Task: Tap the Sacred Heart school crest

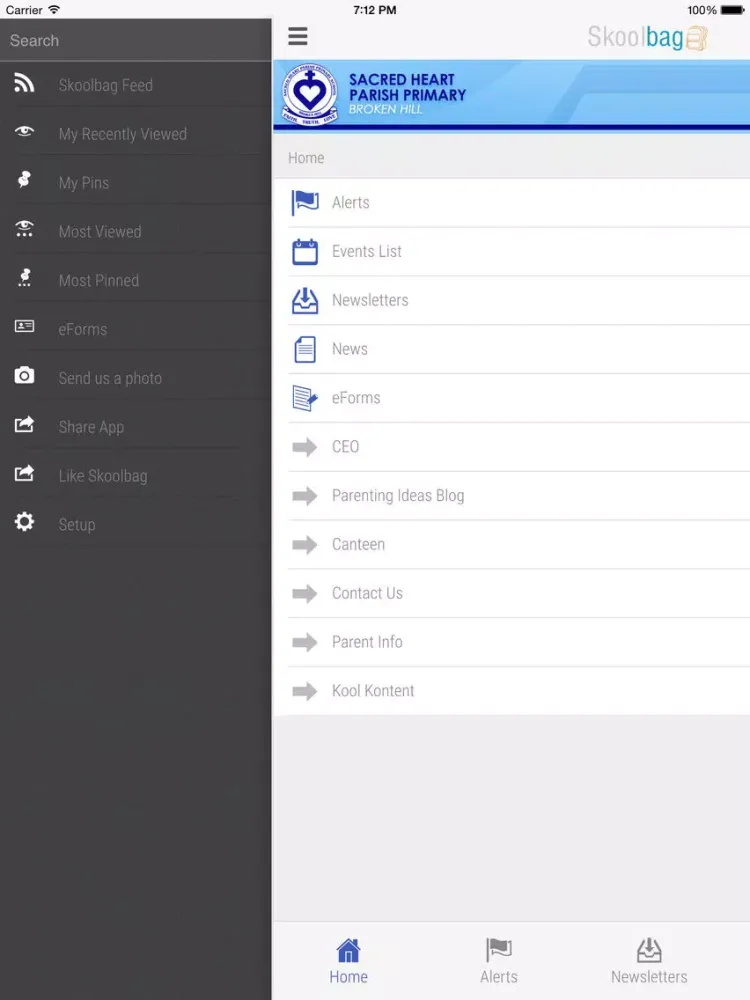Action: (310, 94)
